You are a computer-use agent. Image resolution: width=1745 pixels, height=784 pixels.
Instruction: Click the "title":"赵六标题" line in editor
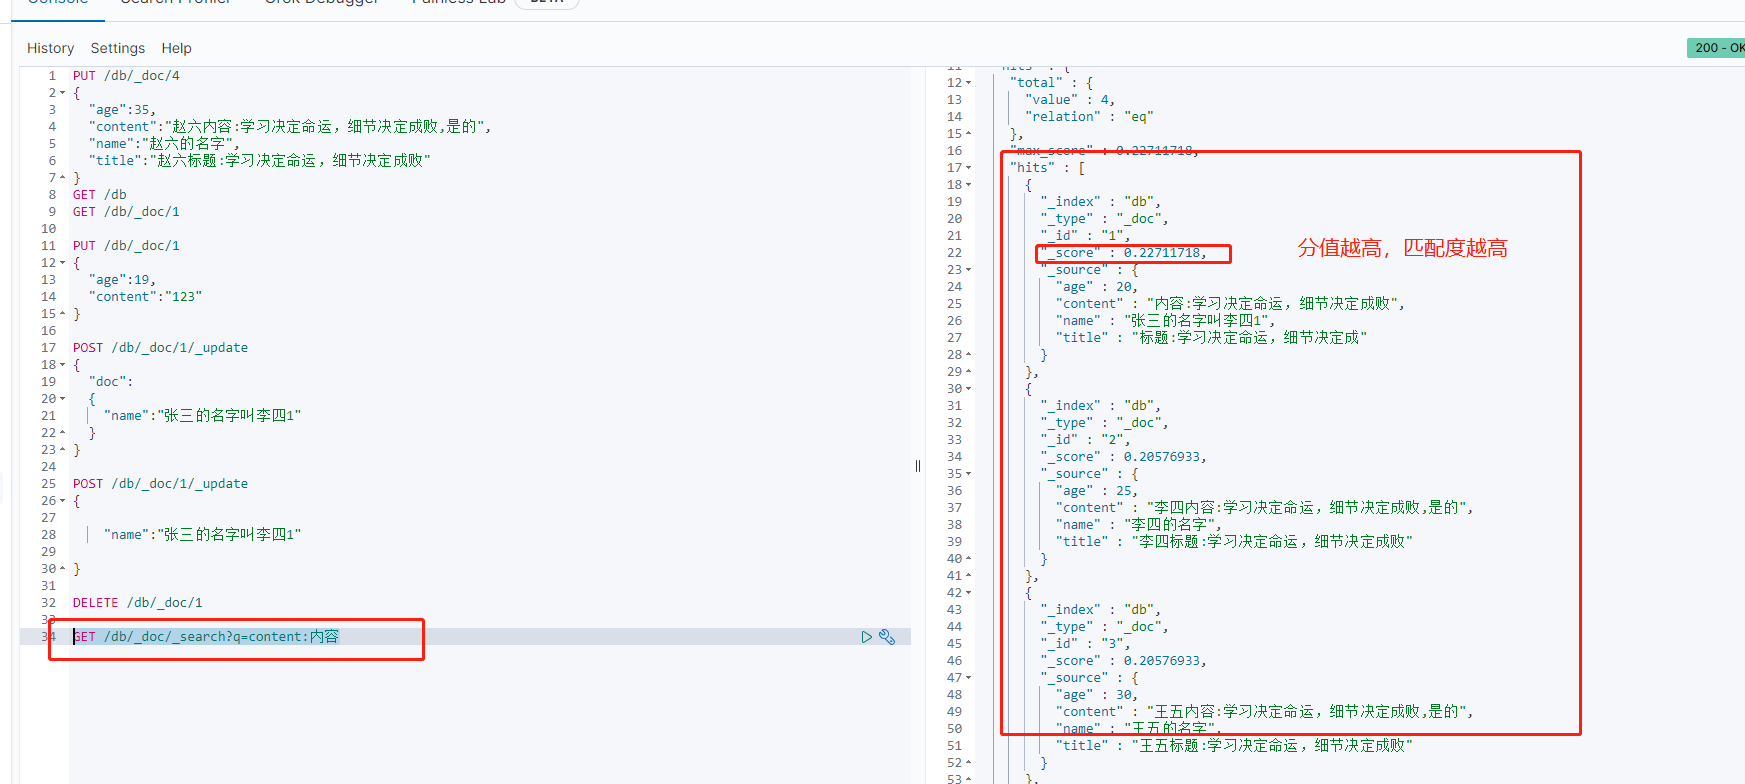point(259,161)
